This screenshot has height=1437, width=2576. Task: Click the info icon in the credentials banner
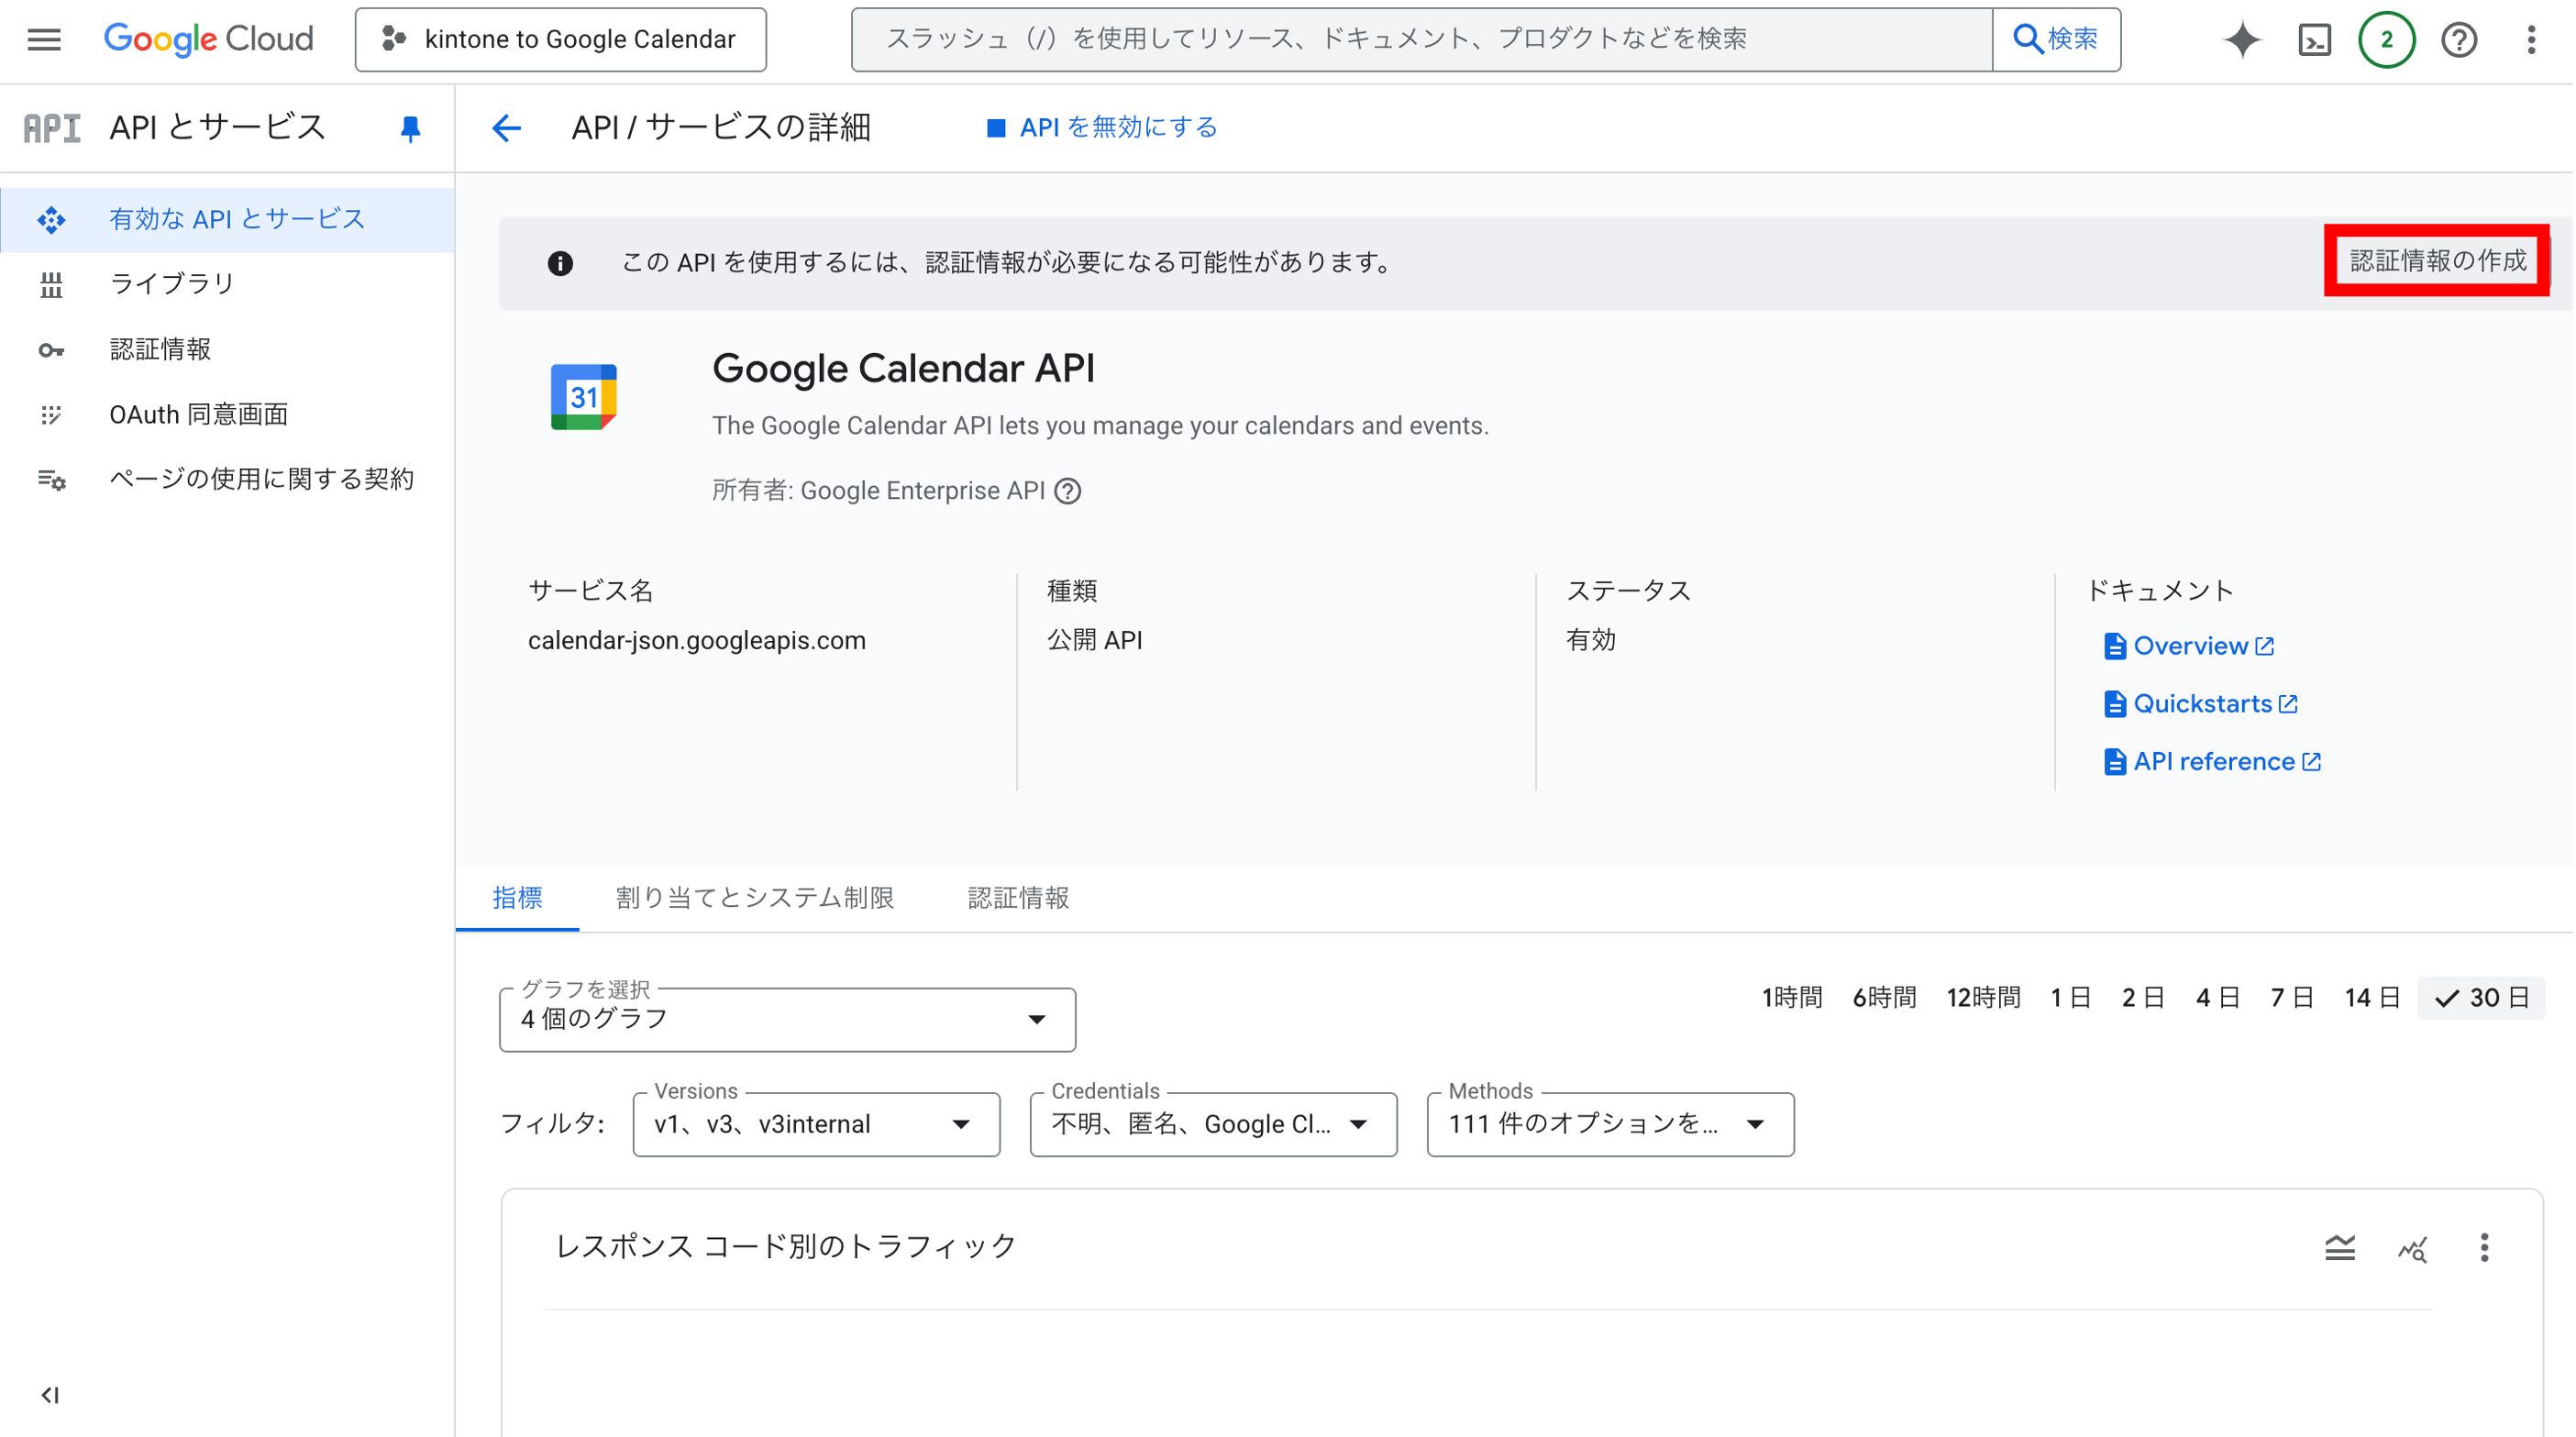(560, 263)
